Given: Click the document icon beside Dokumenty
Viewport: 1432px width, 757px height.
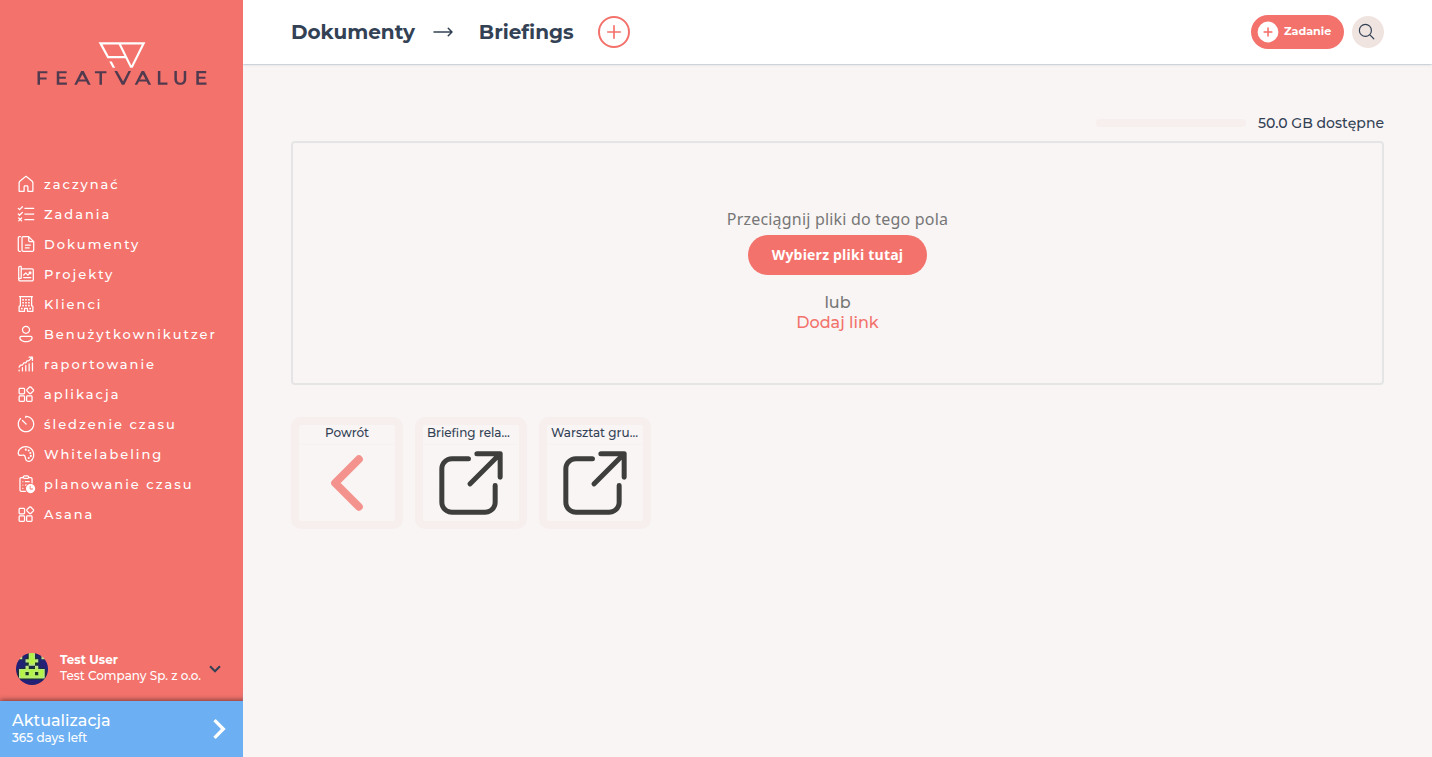Looking at the screenshot, I should [x=26, y=244].
